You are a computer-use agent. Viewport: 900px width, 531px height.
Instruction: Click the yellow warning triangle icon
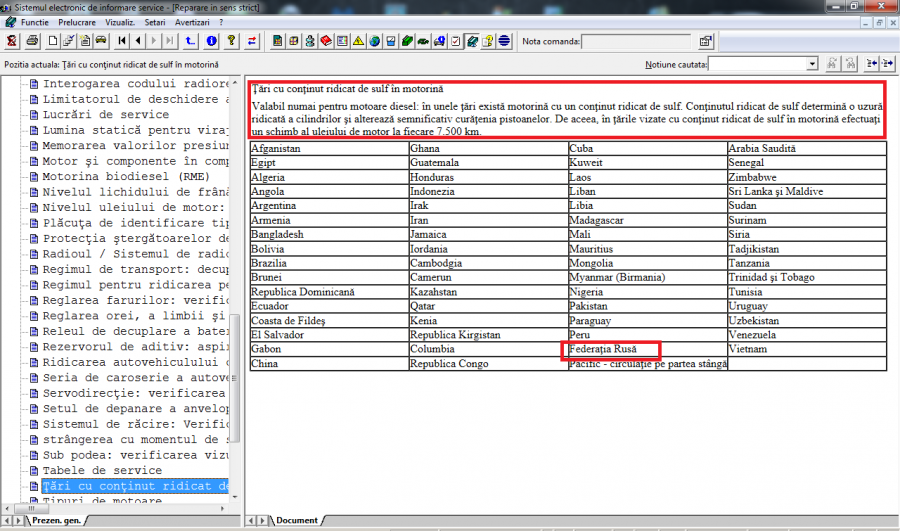click(357, 41)
